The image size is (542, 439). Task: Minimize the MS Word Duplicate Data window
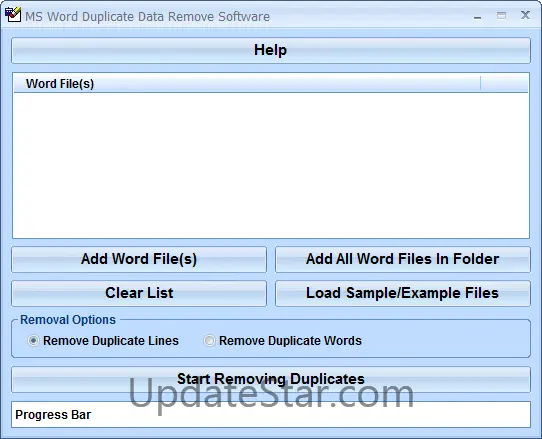point(478,16)
